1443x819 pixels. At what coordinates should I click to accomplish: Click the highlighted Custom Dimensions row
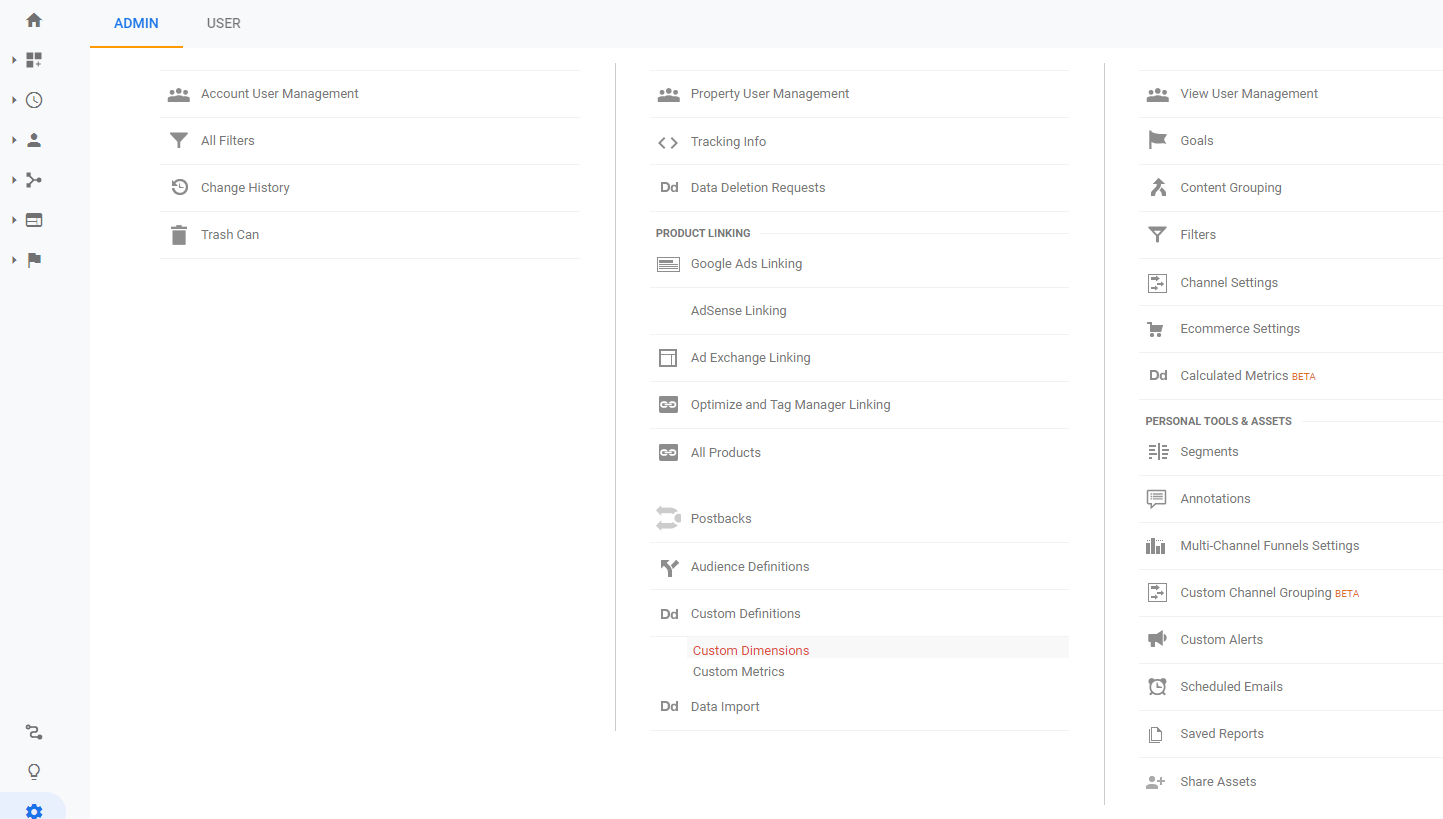click(x=750, y=650)
